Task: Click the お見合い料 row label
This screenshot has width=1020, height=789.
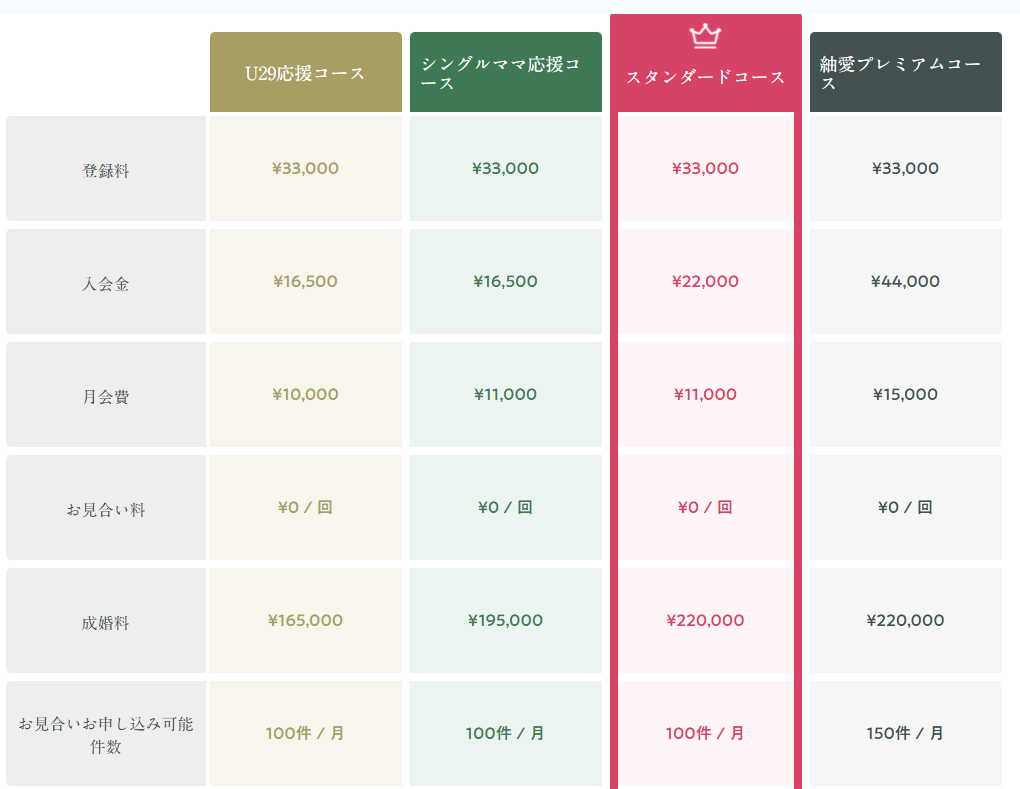Action: (106, 509)
